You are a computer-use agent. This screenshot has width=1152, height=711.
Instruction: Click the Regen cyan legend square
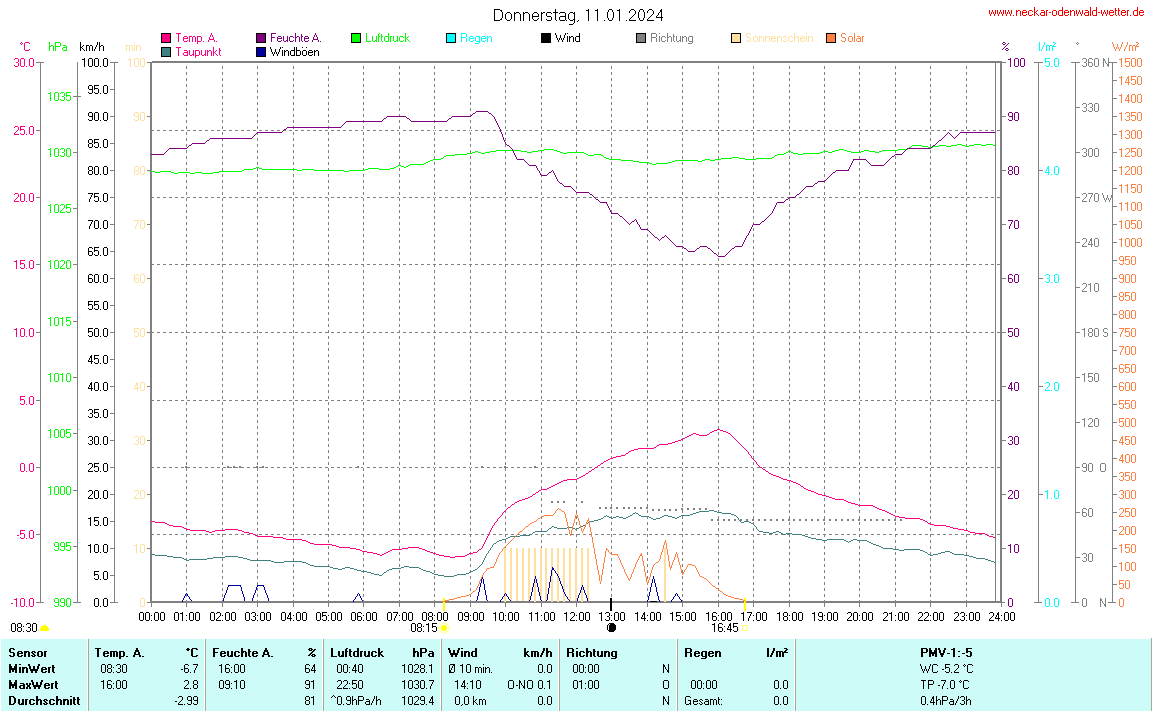[x=451, y=38]
